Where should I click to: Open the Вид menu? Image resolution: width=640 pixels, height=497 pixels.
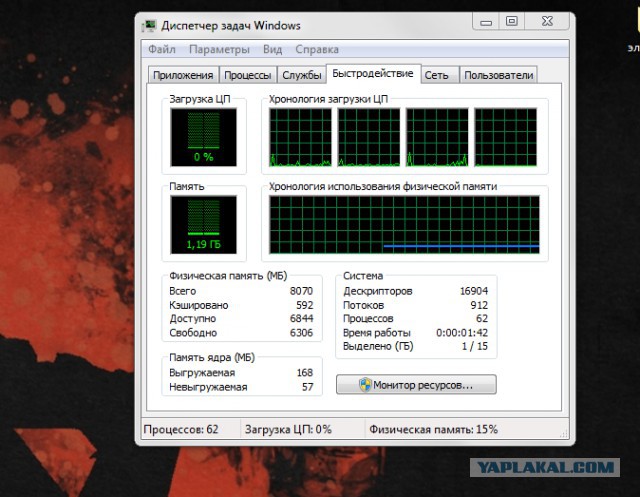coord(272,49)
